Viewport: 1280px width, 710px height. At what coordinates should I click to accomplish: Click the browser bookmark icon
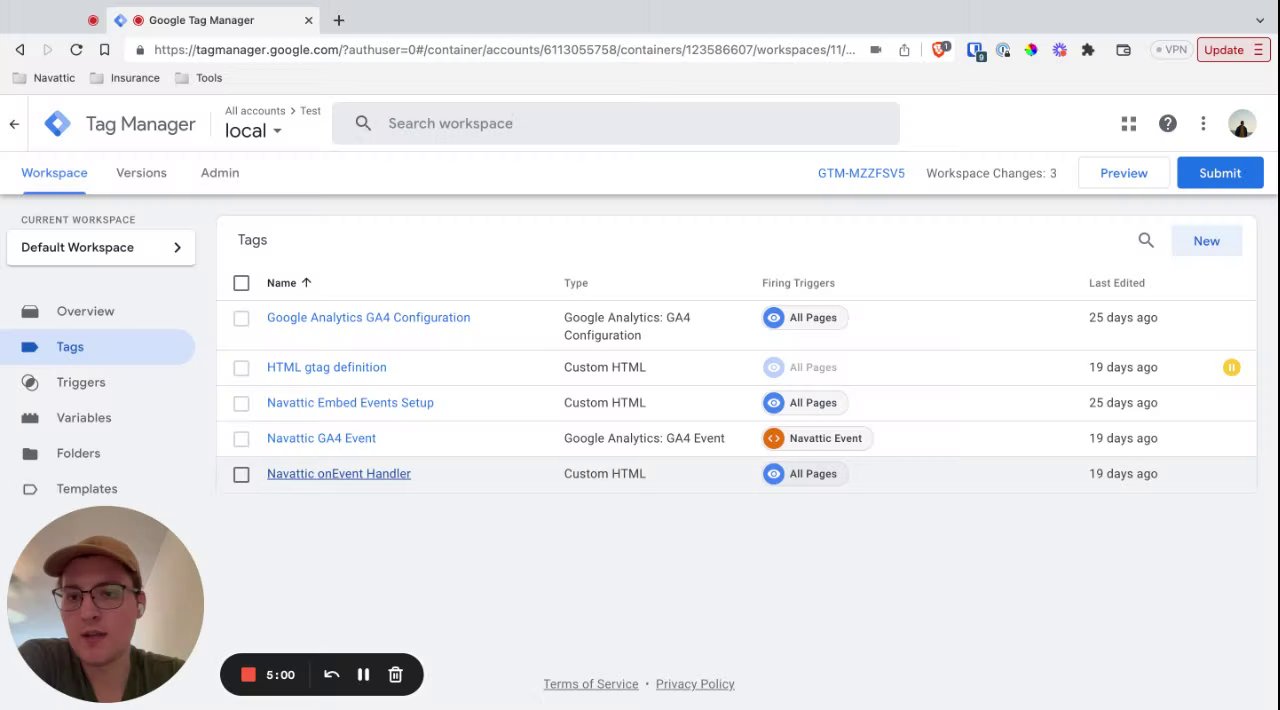click(x=104, y=49)
